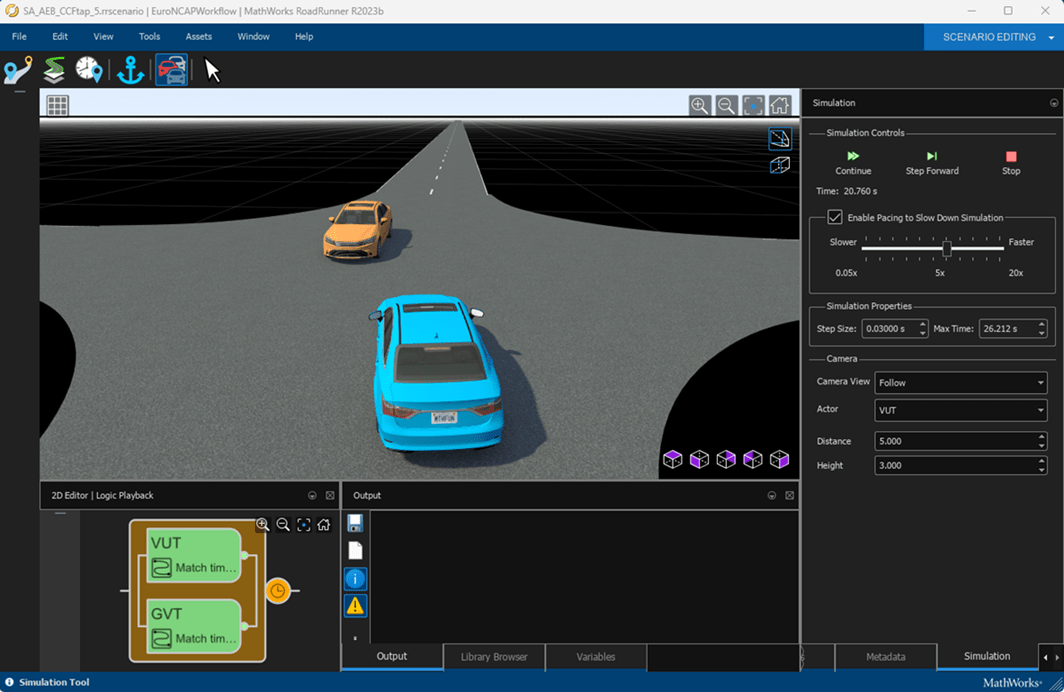Image resolution: width=1064 pixels, height=692 pixels.
Task: Open the Camera View dropdown
Action: [960, 383]
